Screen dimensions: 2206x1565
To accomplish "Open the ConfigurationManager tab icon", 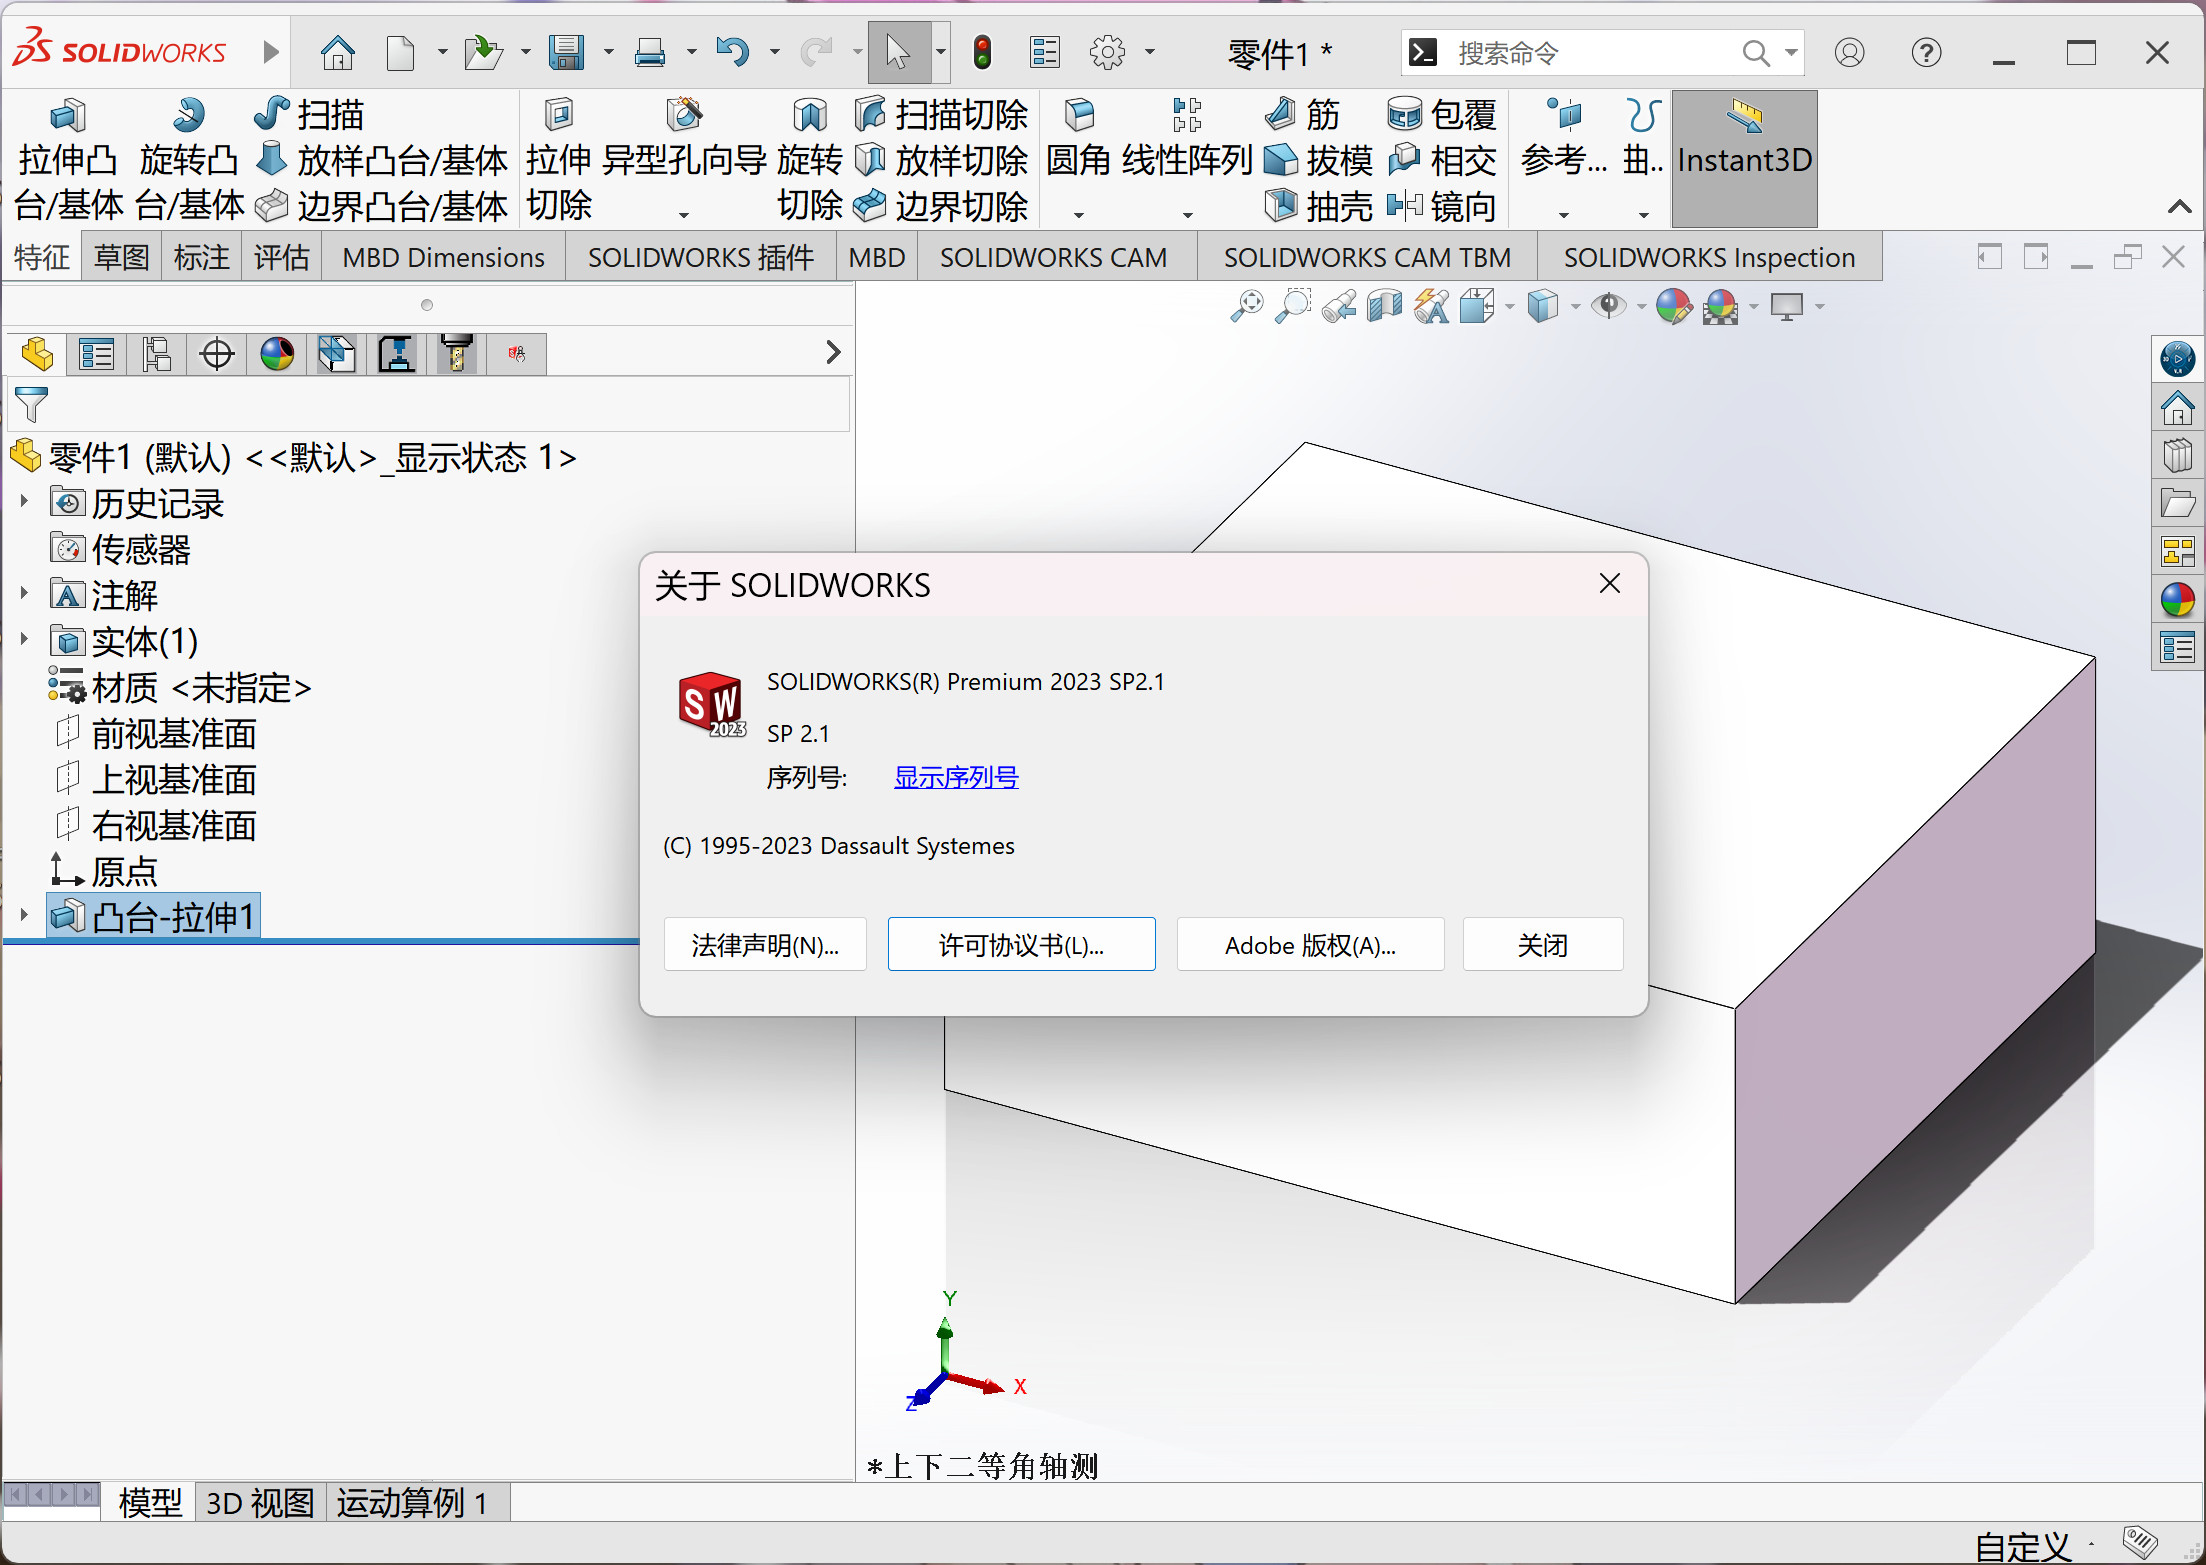I will tap(157, 354).
